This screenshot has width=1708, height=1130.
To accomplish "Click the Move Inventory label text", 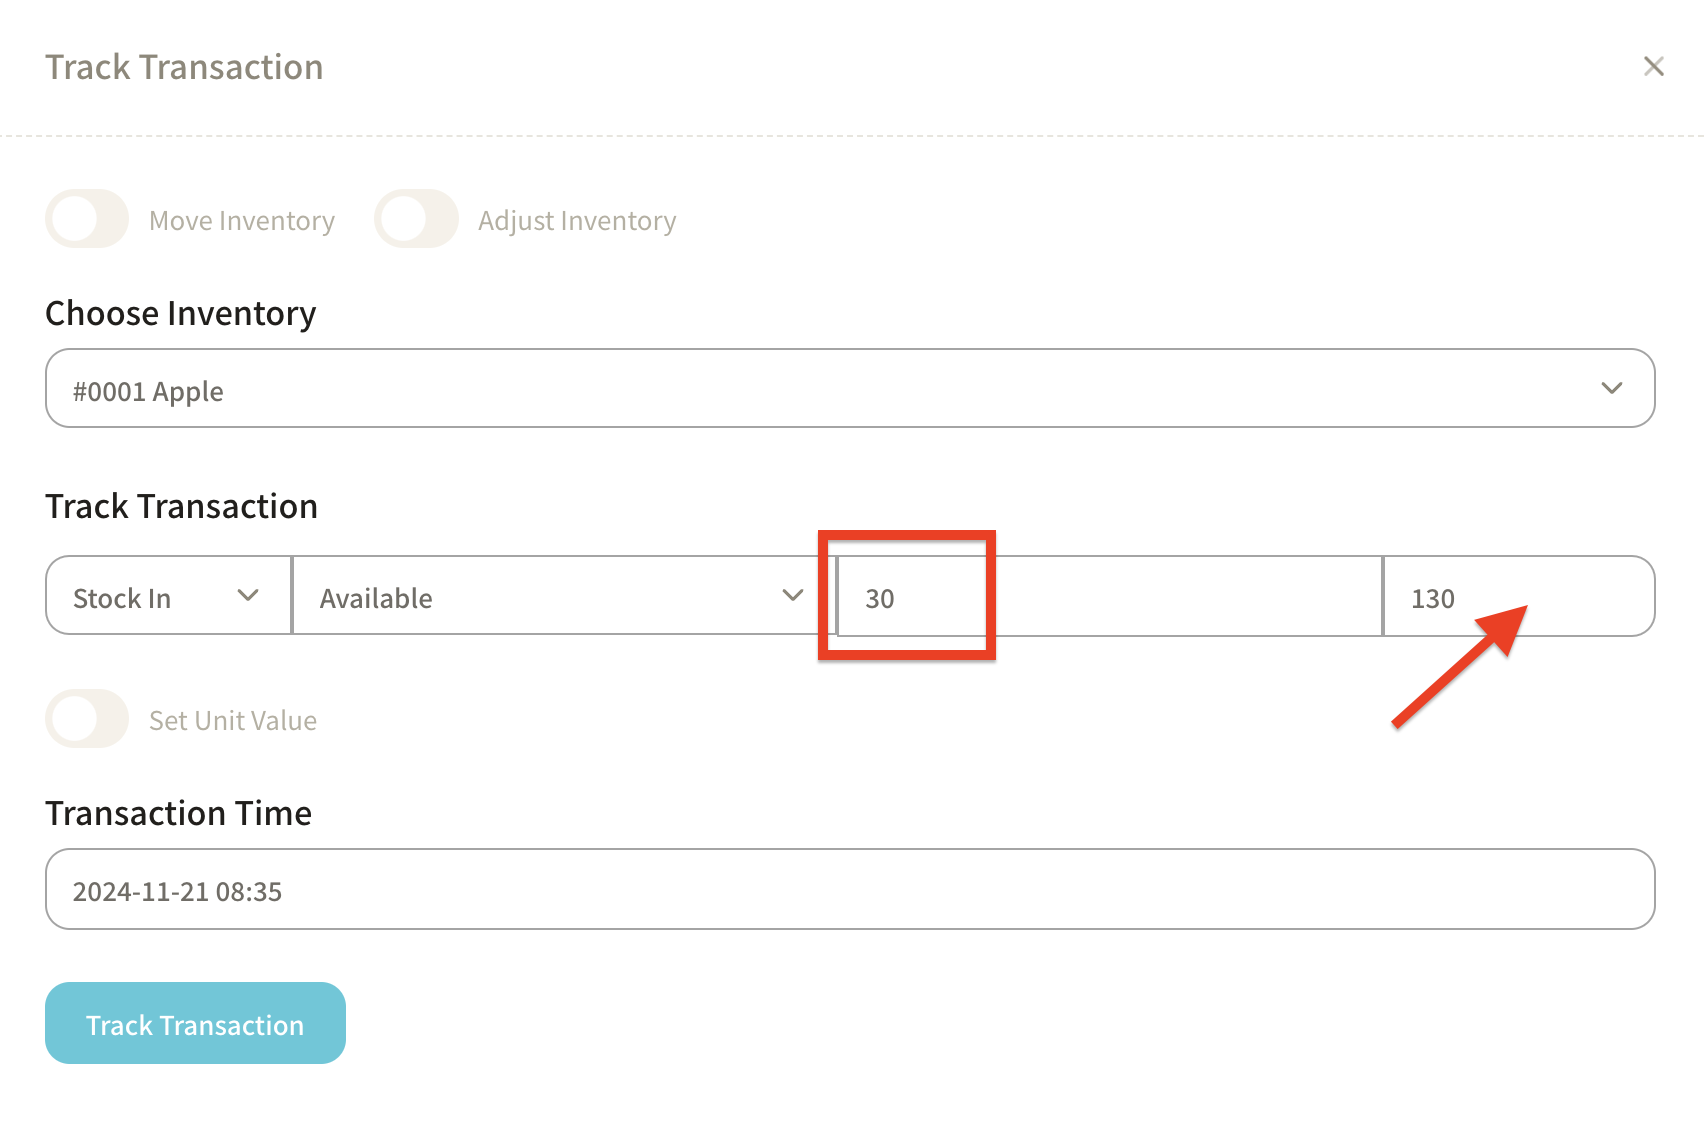I will point(242,221).
